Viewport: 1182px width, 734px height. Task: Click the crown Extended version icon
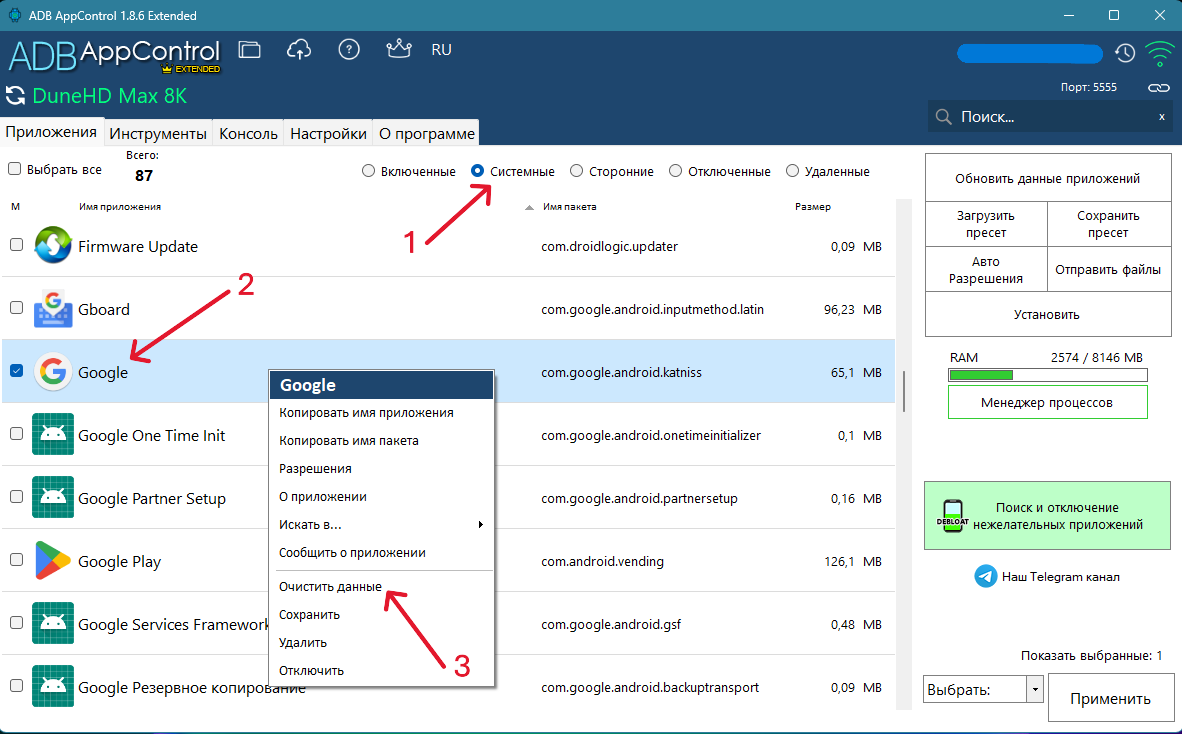click(x=399, y=49)
